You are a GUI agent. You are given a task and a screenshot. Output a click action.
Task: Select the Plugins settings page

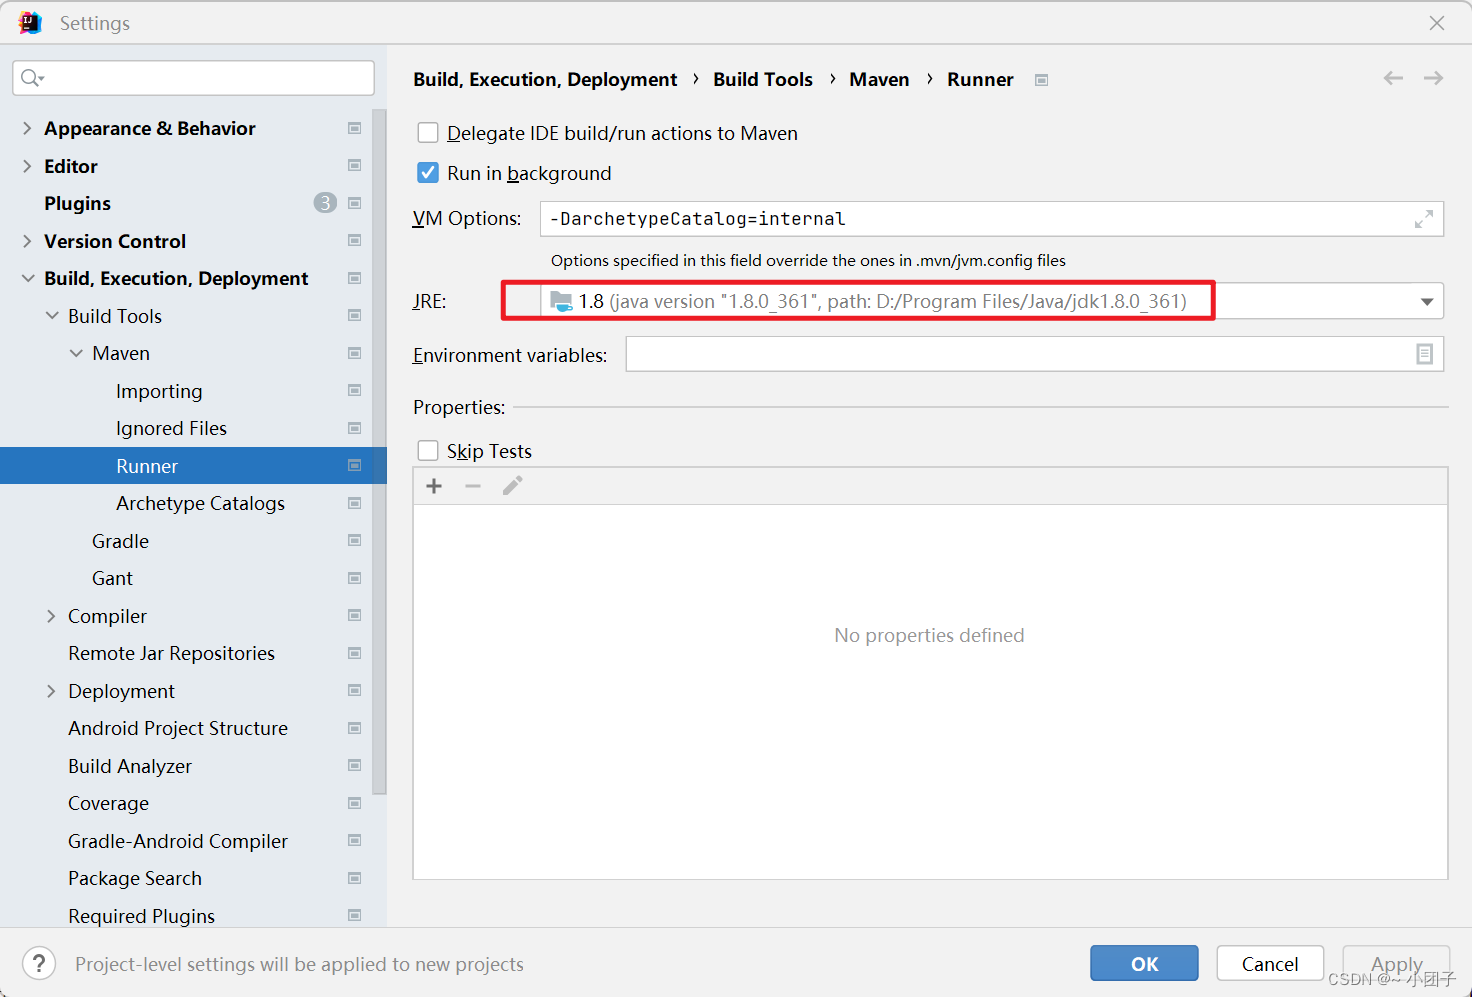pos(77,203)
